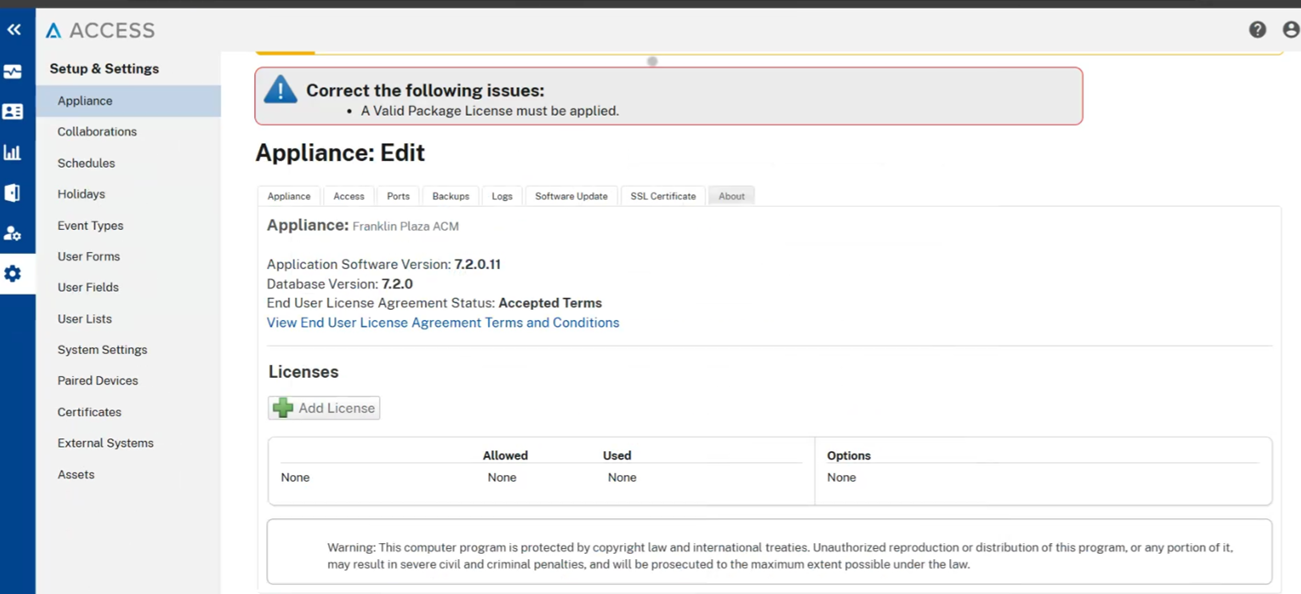1301x594 pixels.
Task: Click the Application Software Version 7.2.0.11 text
Action: pyautogui.click(x=384, y=265)
